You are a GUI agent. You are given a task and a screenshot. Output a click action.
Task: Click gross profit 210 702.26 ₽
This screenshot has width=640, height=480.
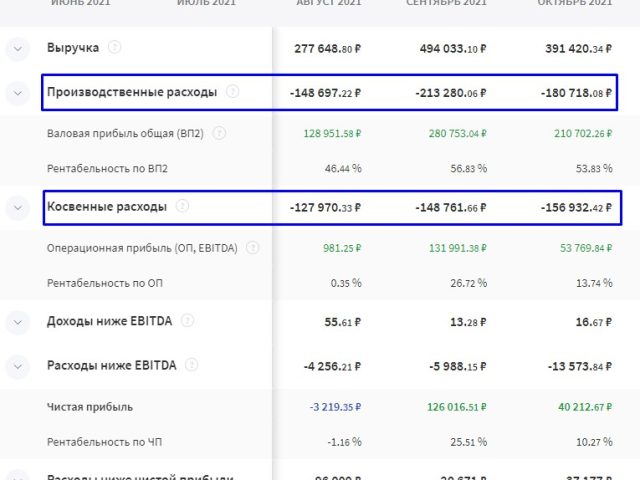pyautogui.click(x=583, y=134)
